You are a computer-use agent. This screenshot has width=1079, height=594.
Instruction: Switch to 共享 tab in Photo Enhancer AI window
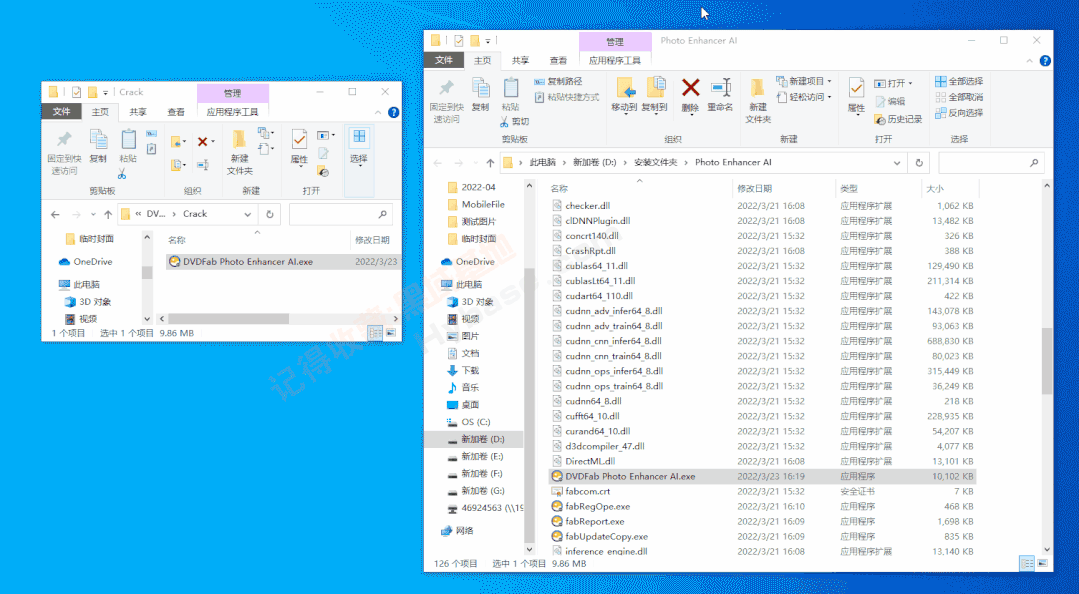520,61
